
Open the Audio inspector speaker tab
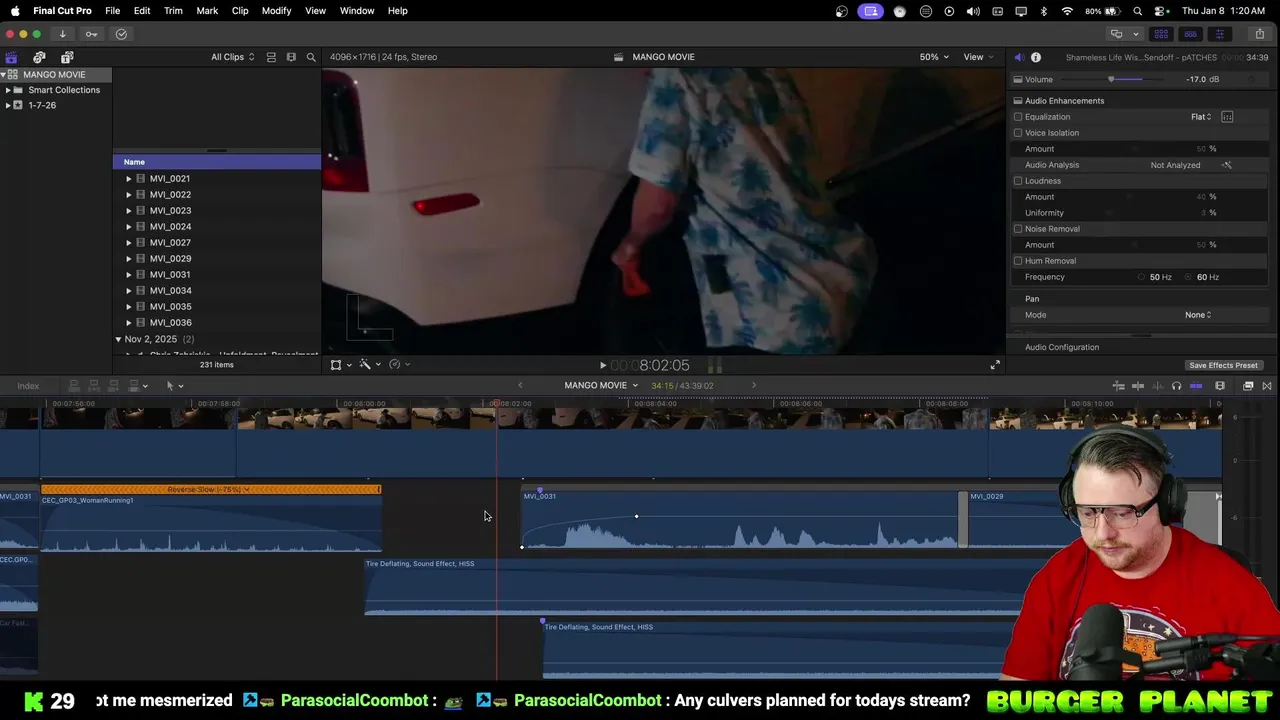coord(1018,57)
